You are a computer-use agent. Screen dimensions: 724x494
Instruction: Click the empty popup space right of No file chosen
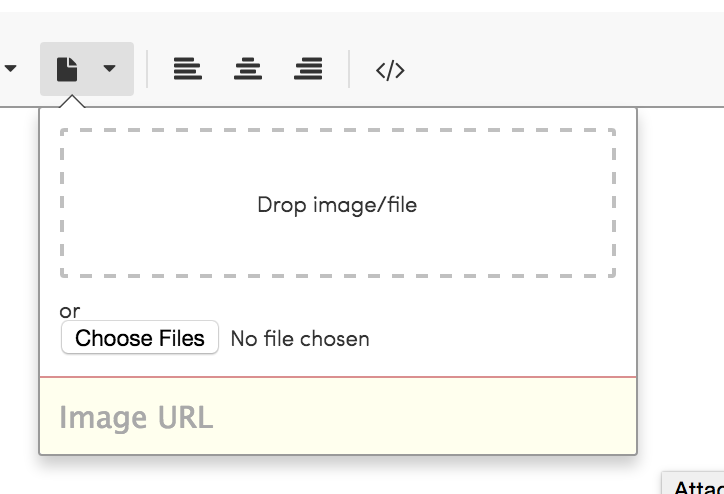(x=501, y=339)
